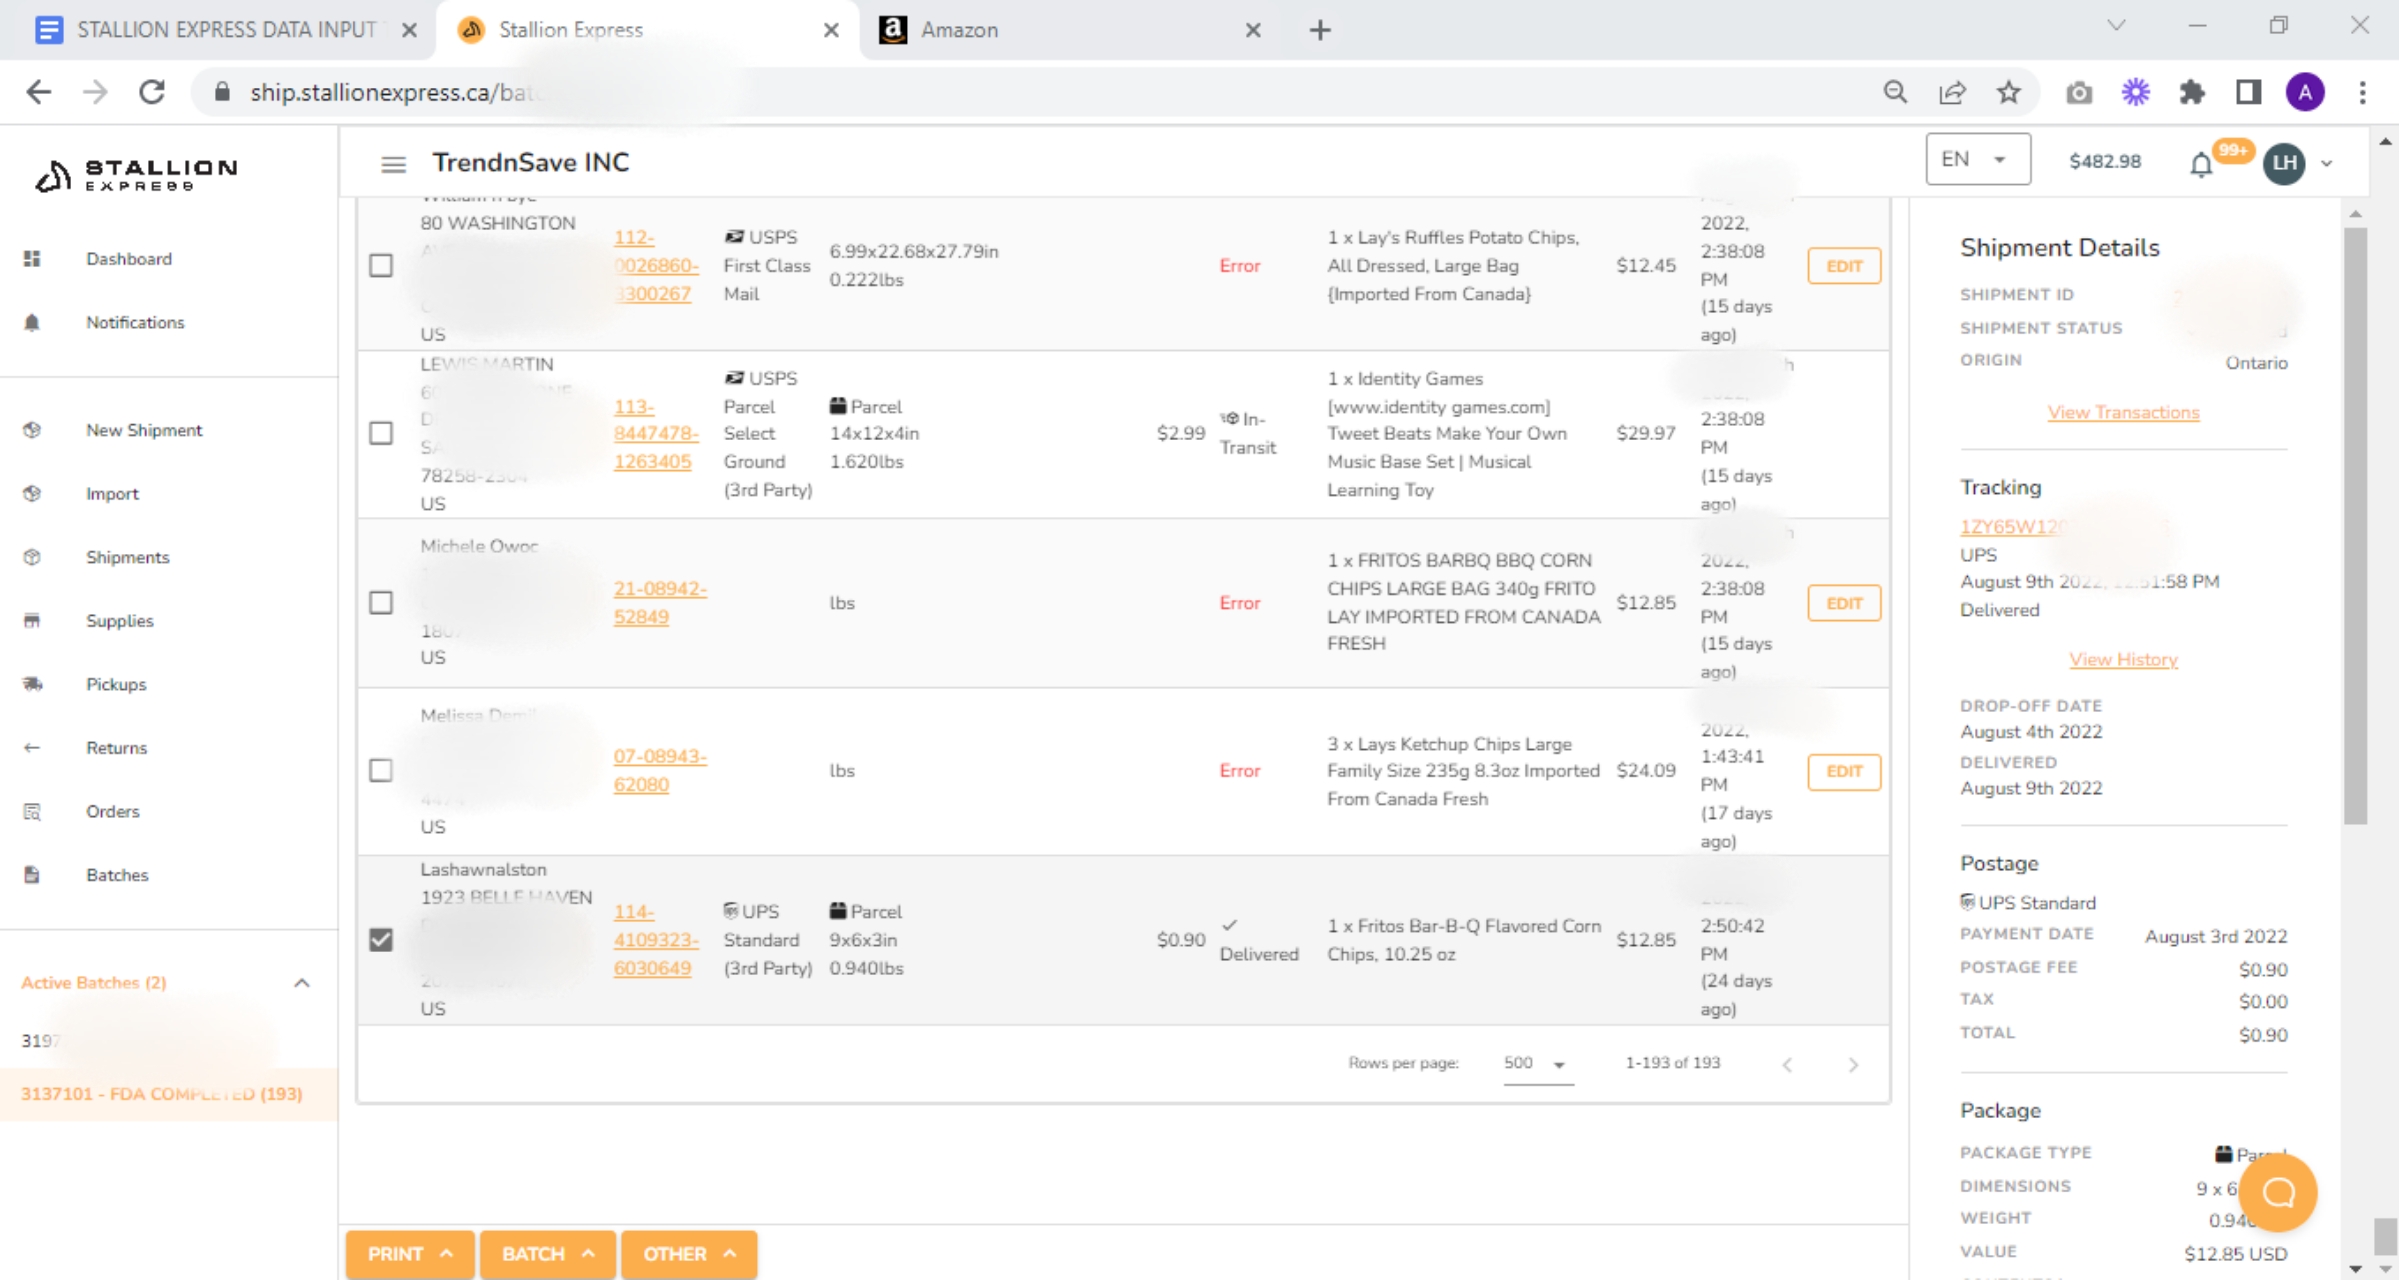Reload the page
This screenshot has width=2399, height=1280.
pos(152,92)
